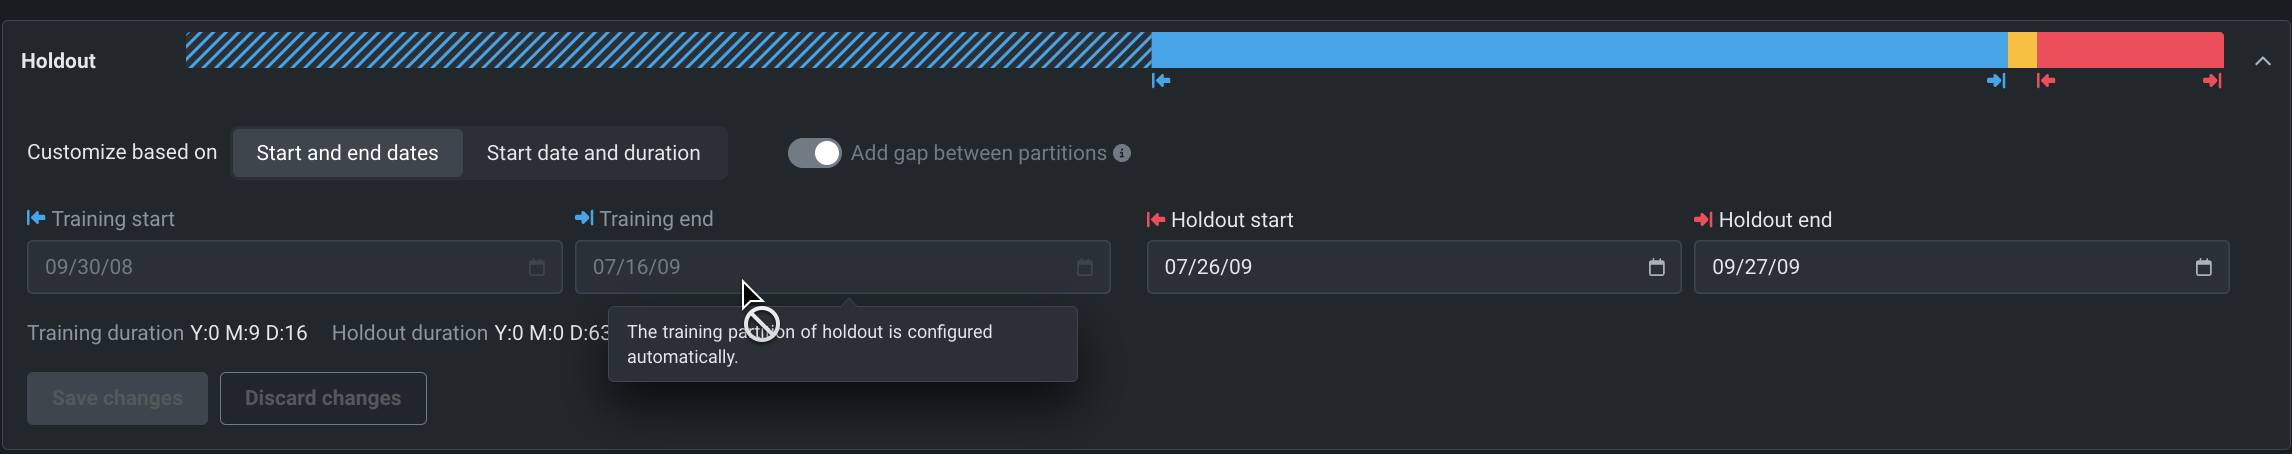Image resolution: width=2292 pixels, height=454 pixels.
Task: Click the Training end calendar icon
Action: pos(1085,267)
